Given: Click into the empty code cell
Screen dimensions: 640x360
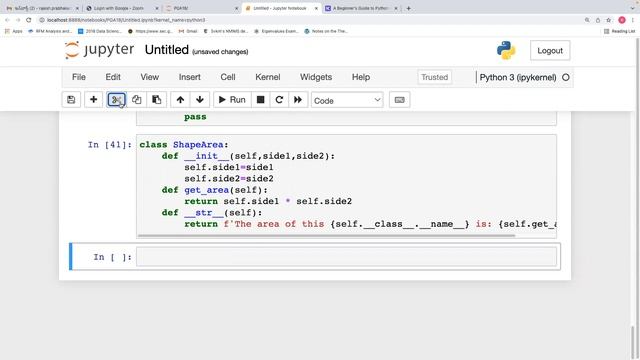Looking at the screenshot, I should [346, 256].
